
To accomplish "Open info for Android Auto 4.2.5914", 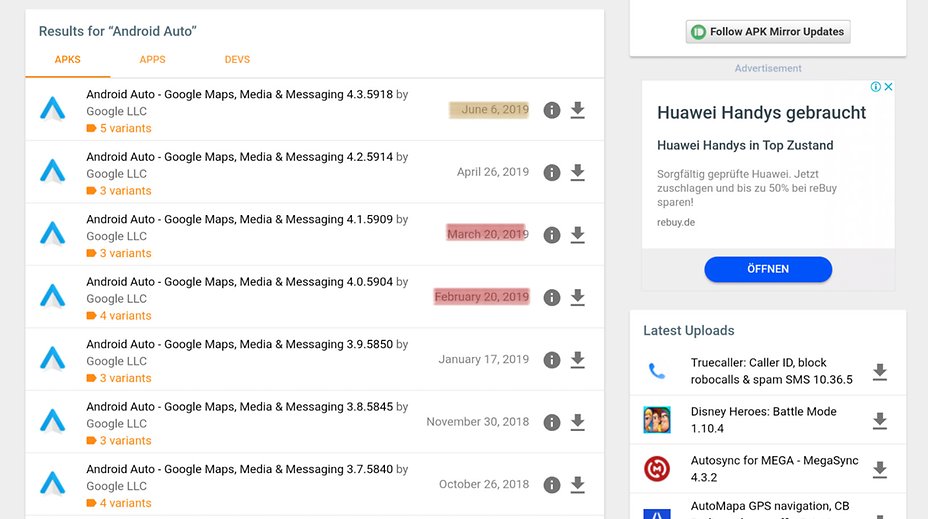I will 552,172.
